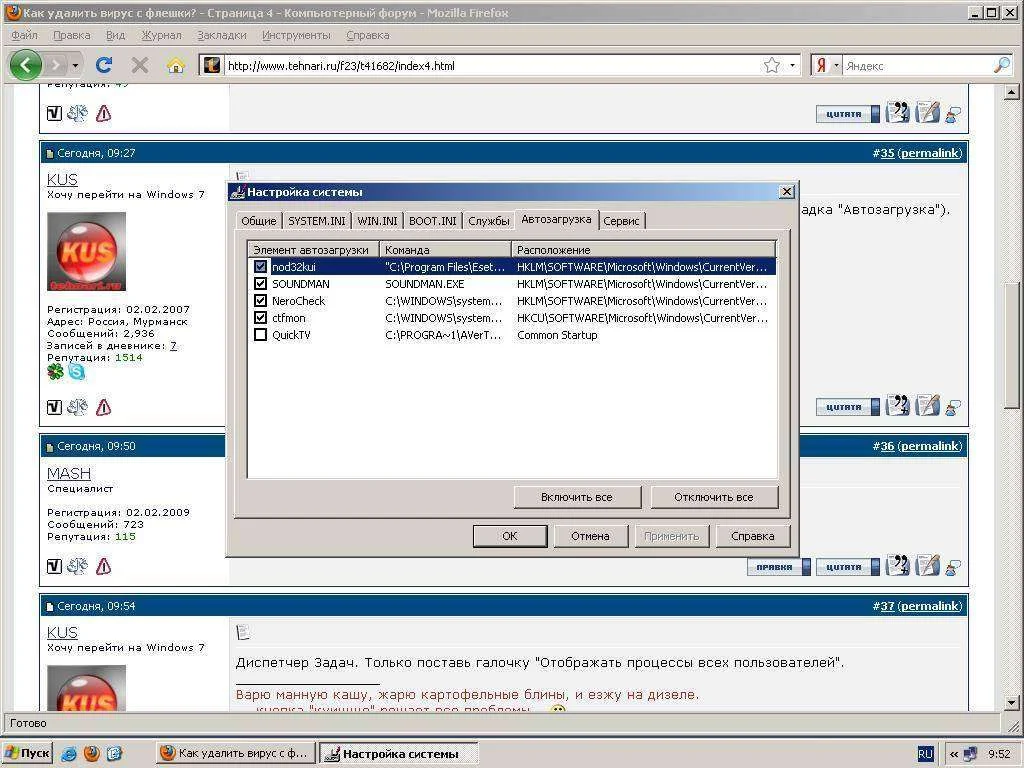This screenshot has height=768, width=1024.
Task: Click the multi-quote icon in the topmost post
Action: coord(897,112)
